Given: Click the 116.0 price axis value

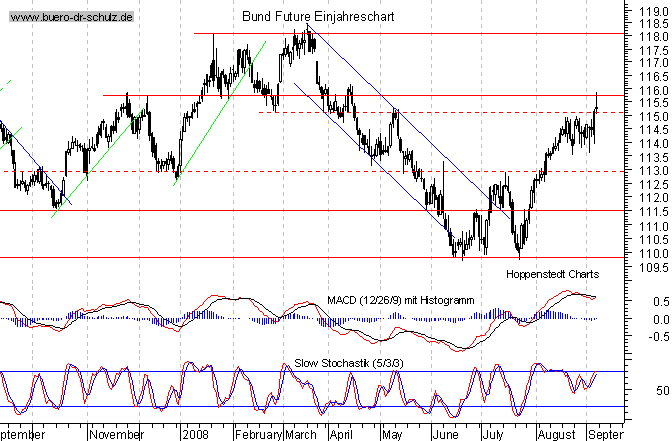Looking at the screenshot, I should (654, 90).
